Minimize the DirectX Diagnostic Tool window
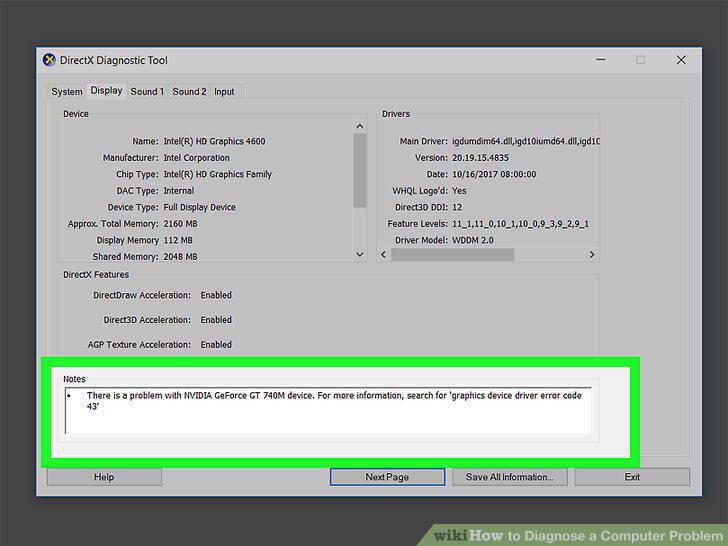Image resolution: width=728 pixels, height=546 pixels. click(x=601, y=60)
